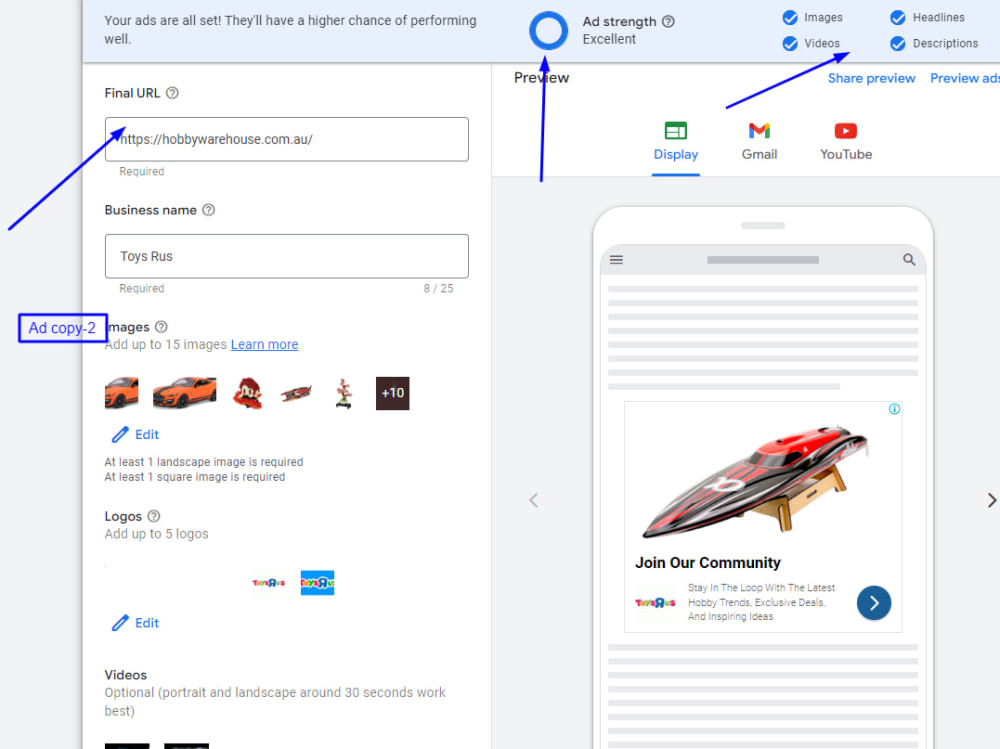The width and height of the screenshot is (1000, 749).
Task: Click the Descriptions checkmark icon
Action: tap(898, 43)
